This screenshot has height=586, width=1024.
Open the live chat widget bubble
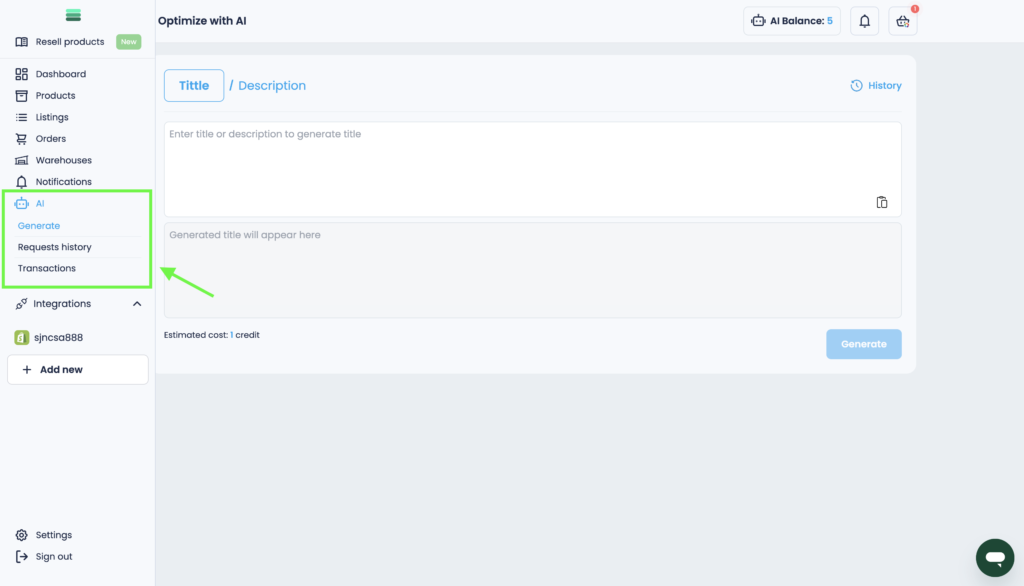click(x=994, y=557)
